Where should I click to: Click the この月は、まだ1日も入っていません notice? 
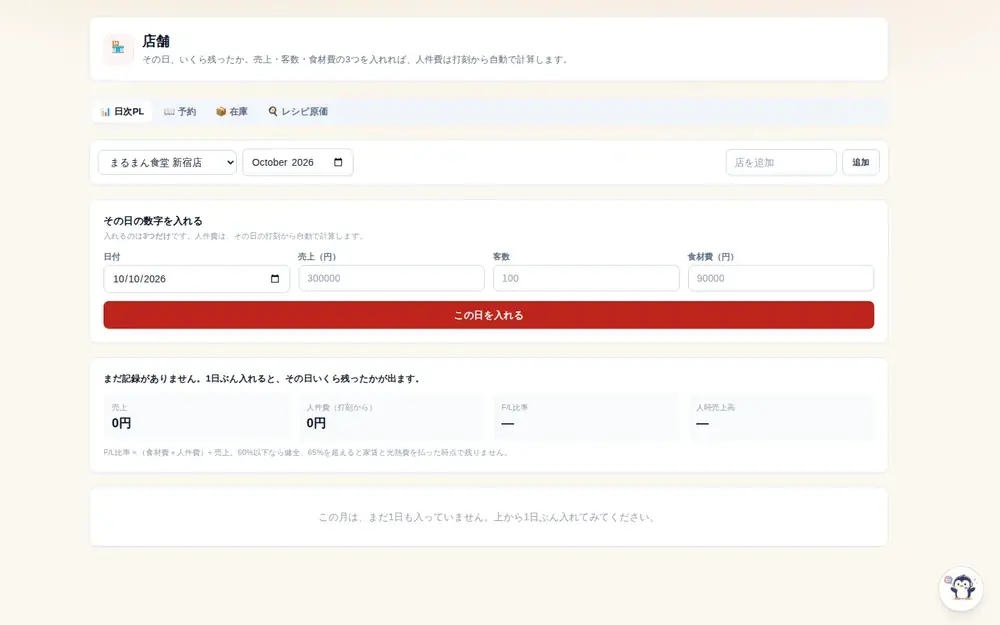[489, 517]
